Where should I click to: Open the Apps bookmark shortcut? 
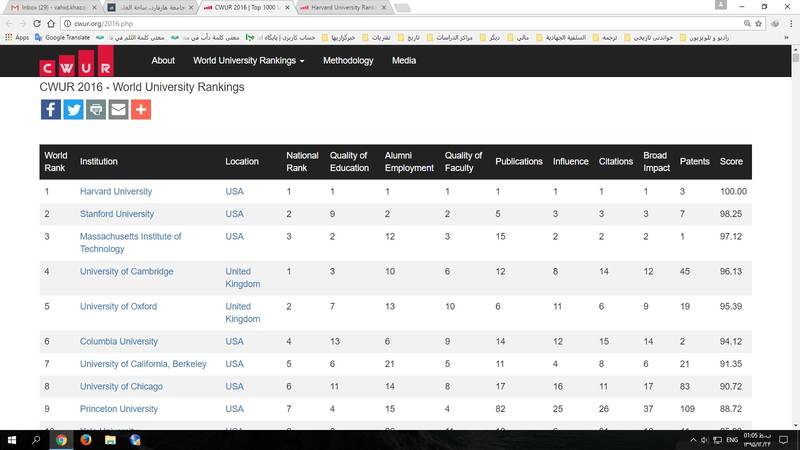pyautogui.click(x=17, y=37)
